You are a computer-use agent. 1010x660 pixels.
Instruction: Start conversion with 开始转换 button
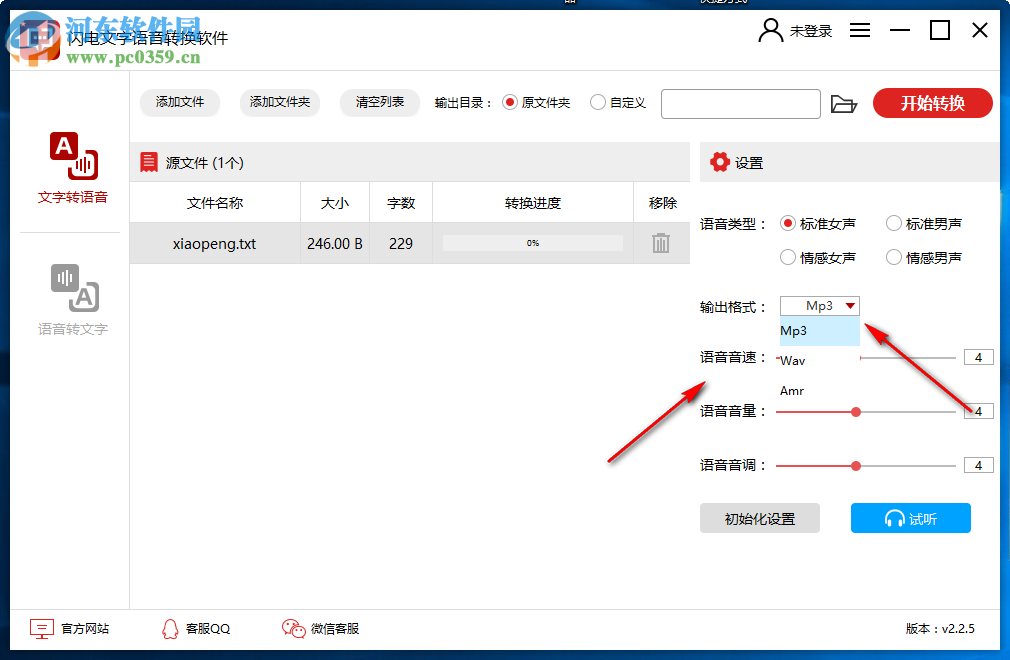932,103
